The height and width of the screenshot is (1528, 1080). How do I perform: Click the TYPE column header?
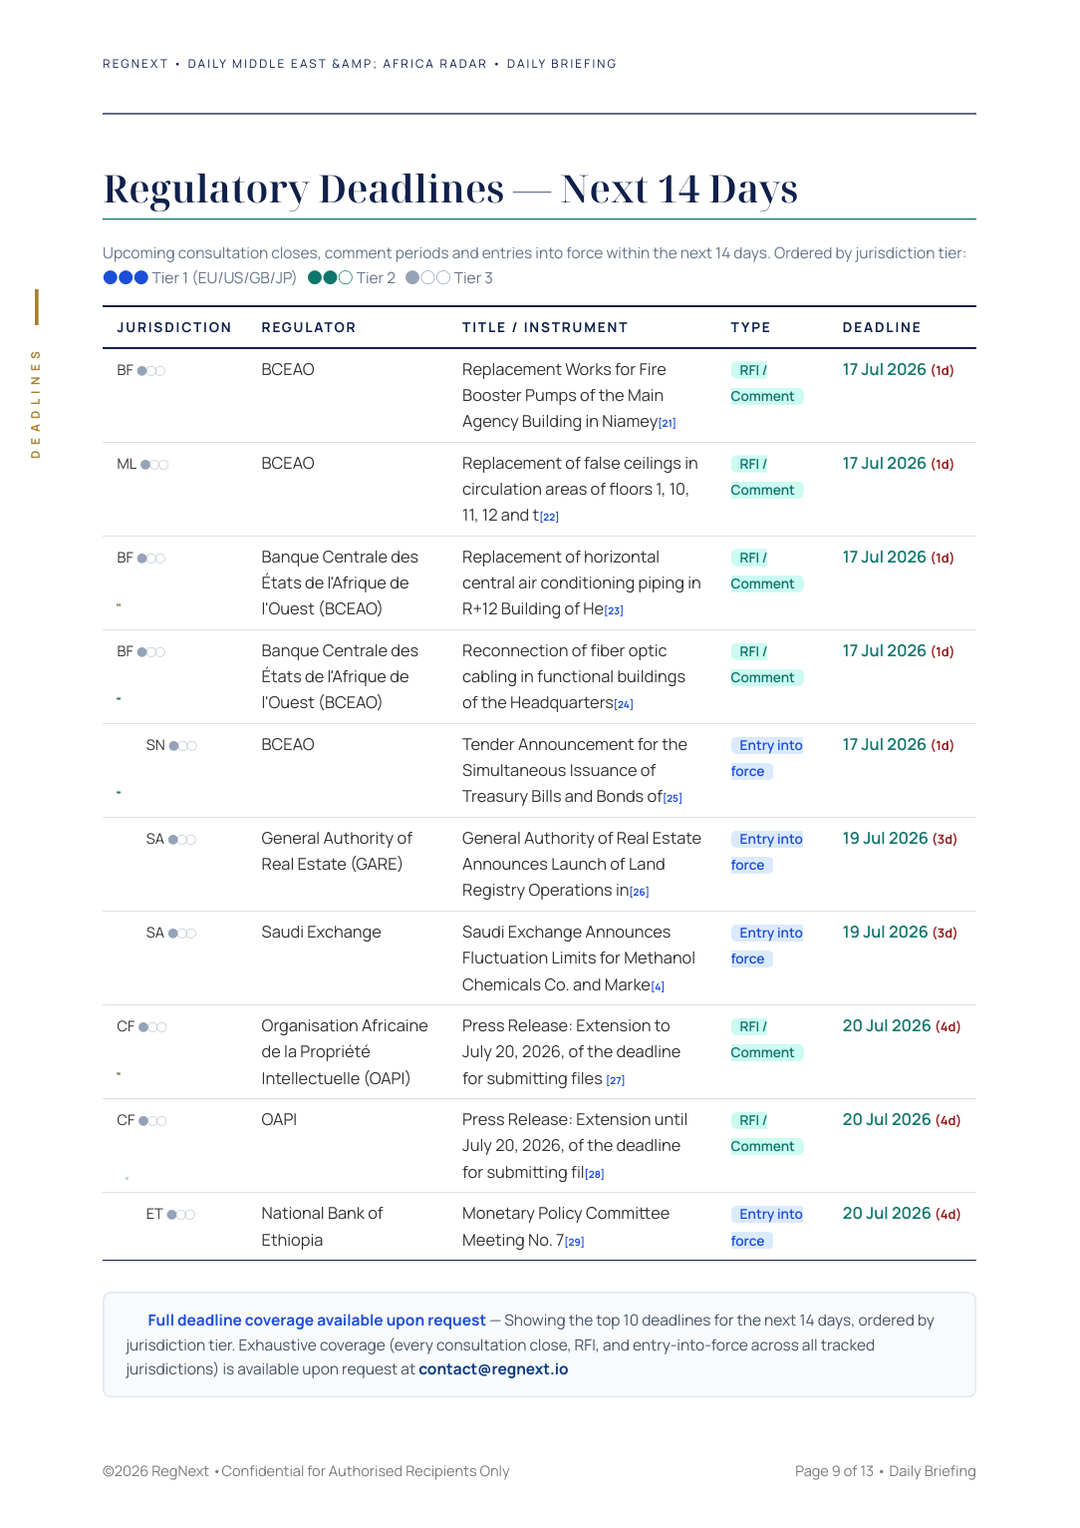[750, 328]
